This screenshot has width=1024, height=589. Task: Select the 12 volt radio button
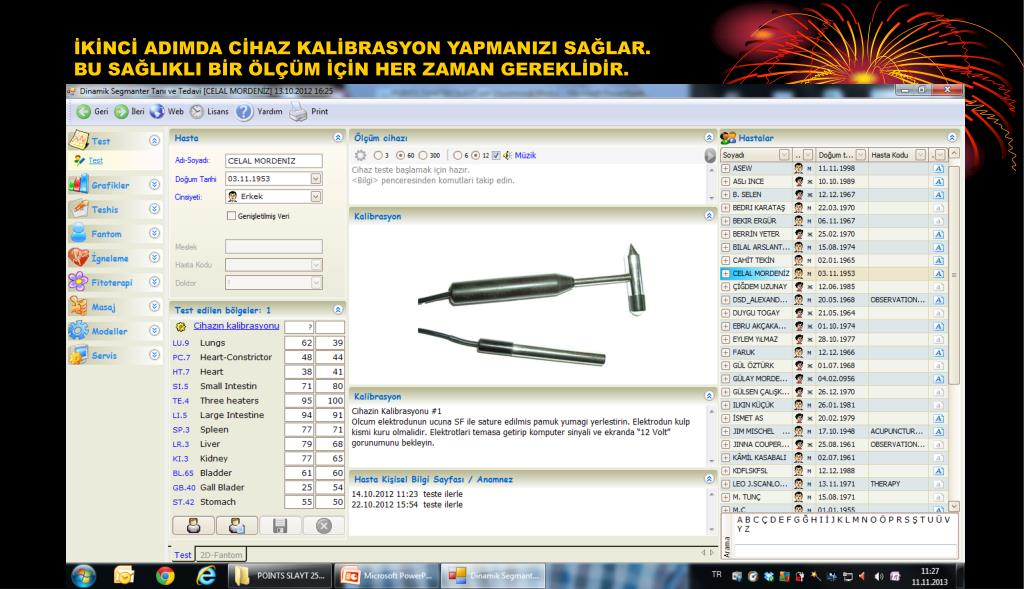coord(476,155)
